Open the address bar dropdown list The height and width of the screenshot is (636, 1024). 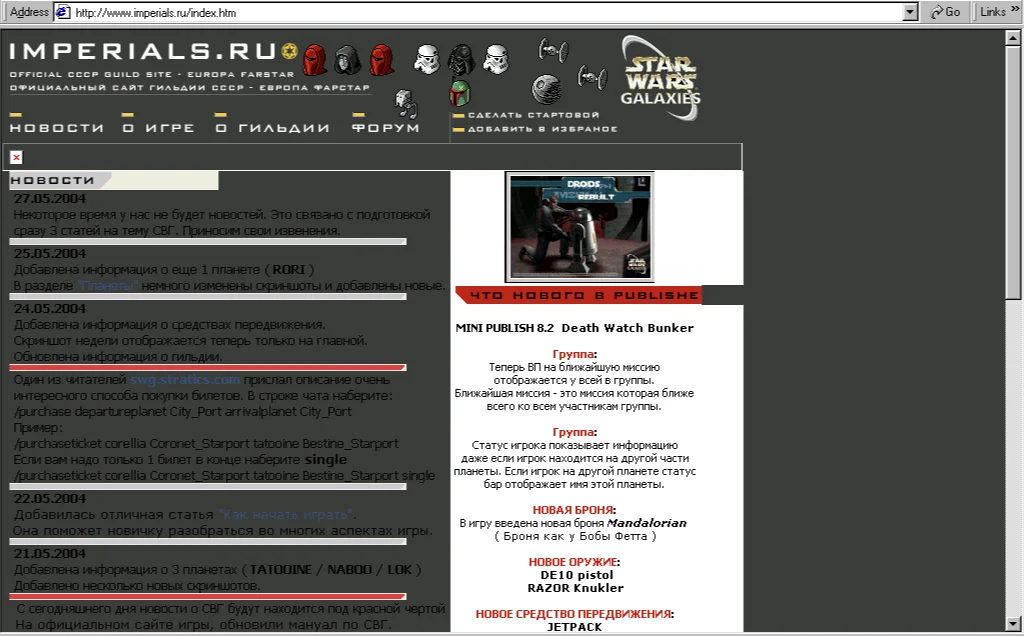tap(910, 12)
